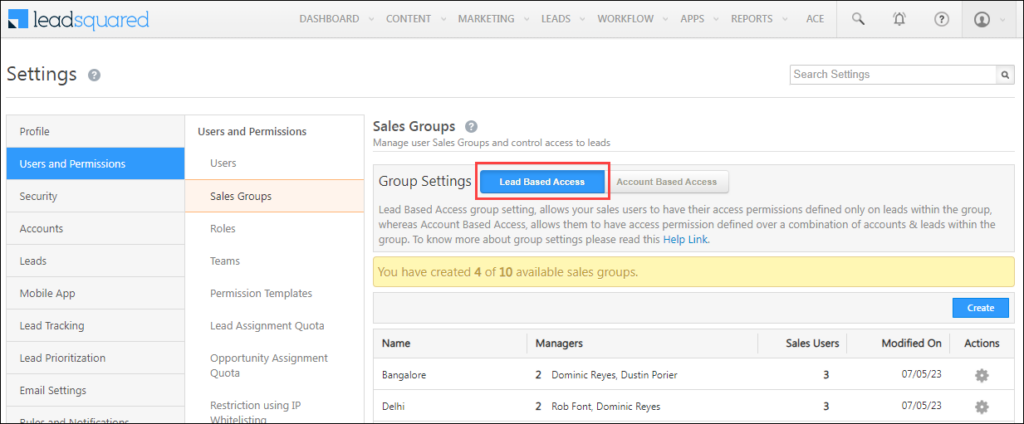Expand the Content menu arrow
The image size is (1024, 424).
click(443, 20)
